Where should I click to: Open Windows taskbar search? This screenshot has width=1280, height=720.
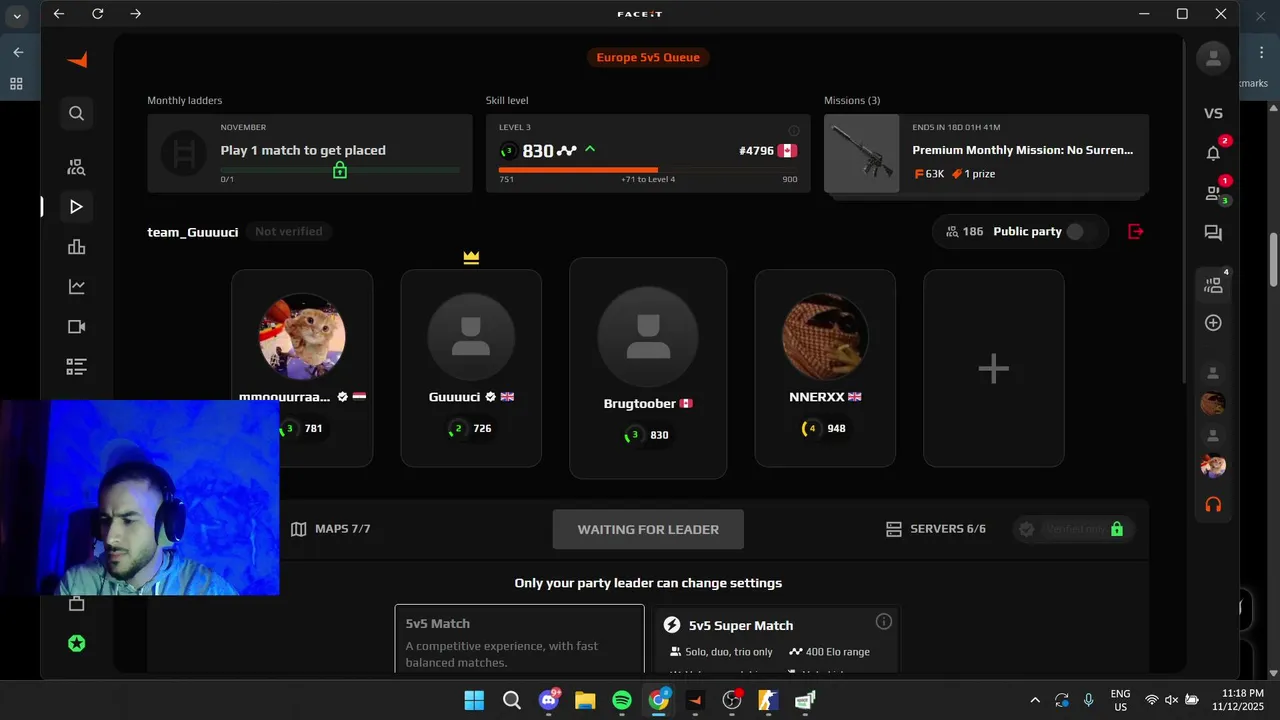511,700
